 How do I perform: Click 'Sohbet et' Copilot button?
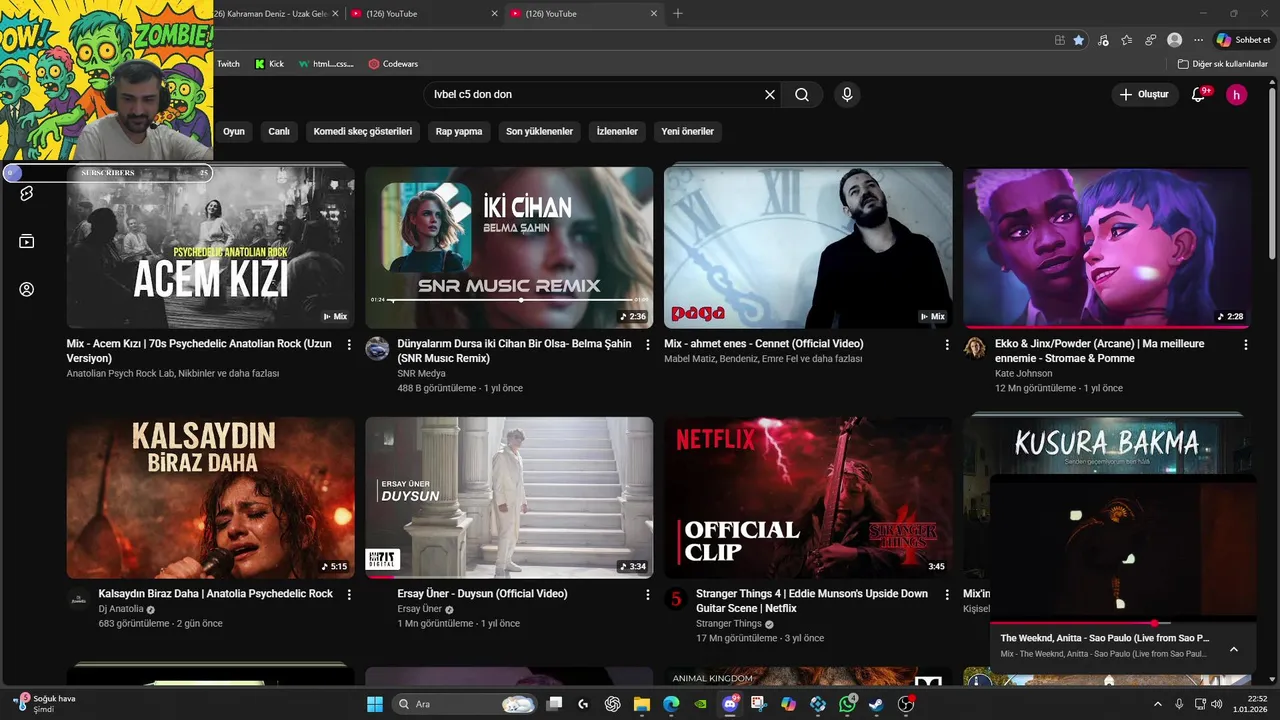pos(1243,40)
